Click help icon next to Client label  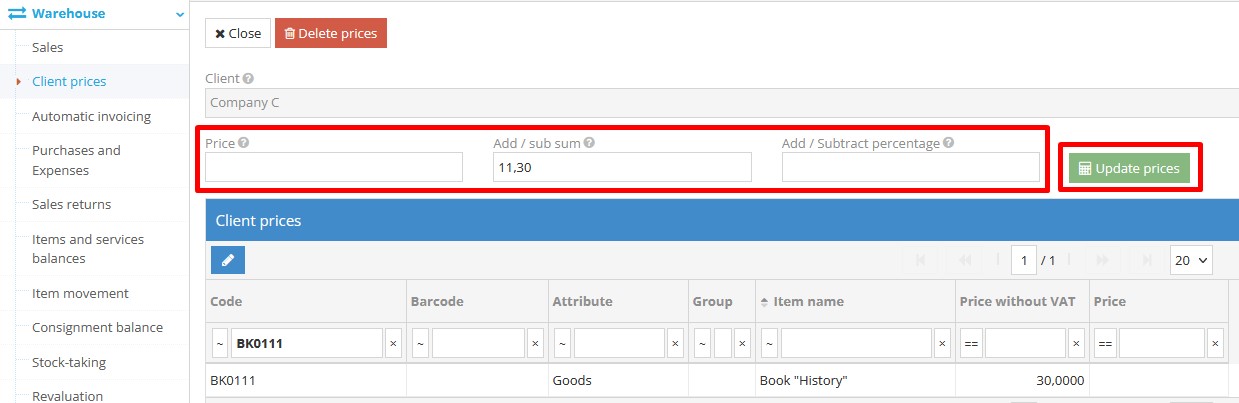[x=248, y=78]
